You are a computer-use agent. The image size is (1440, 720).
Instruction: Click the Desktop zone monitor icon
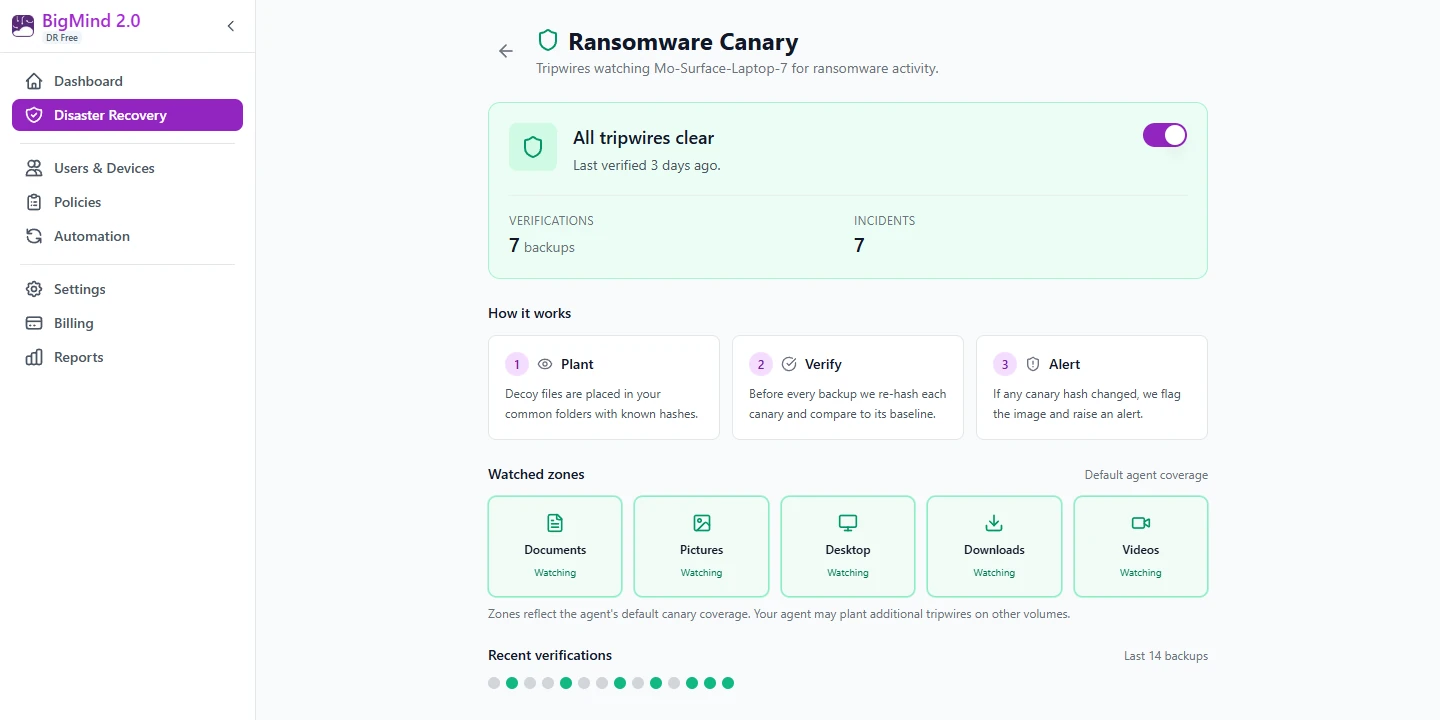coord(848,523)
